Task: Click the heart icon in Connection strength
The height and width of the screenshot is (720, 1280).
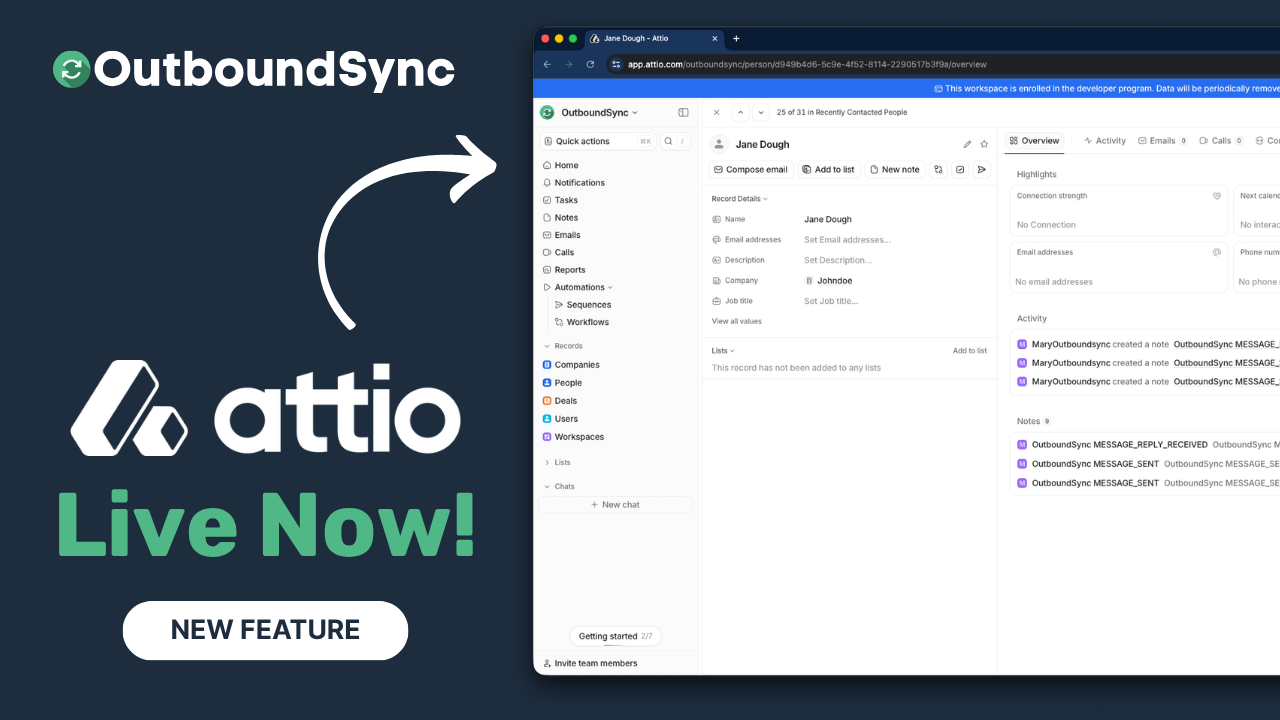Action: coord(1217,196)
